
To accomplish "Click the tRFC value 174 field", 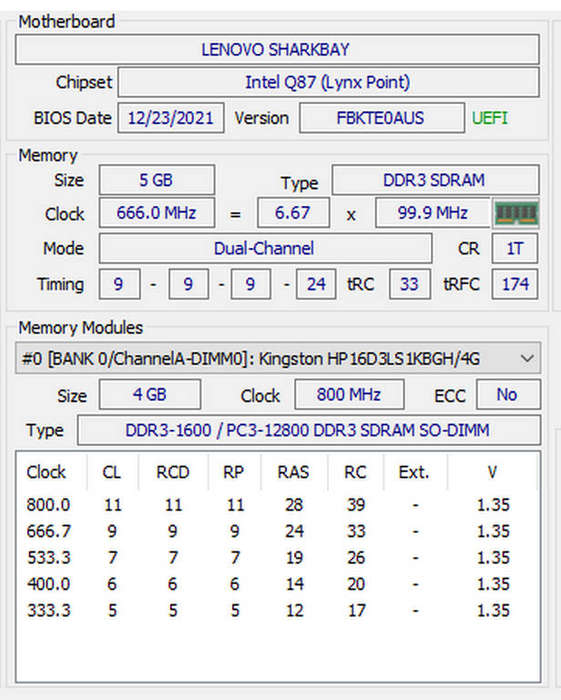I will pyautogui.click(x=515, y=284).
